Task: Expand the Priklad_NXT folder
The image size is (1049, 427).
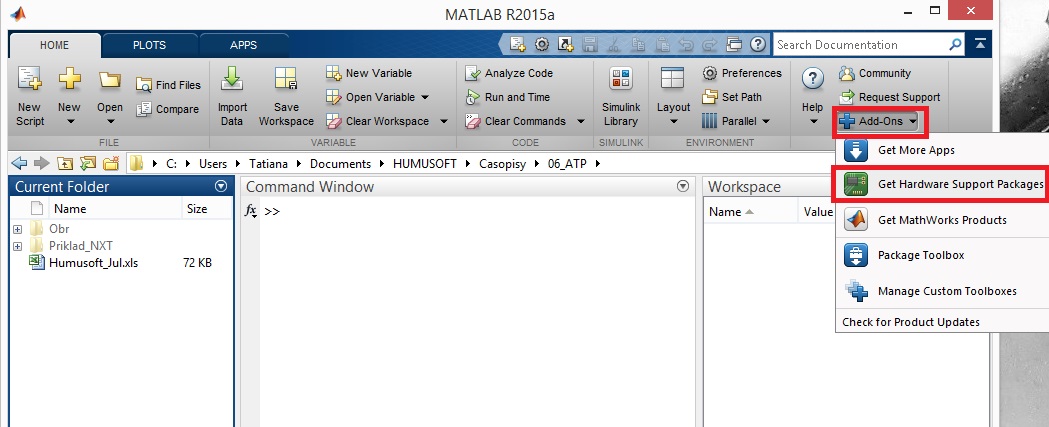Action: 17,246
